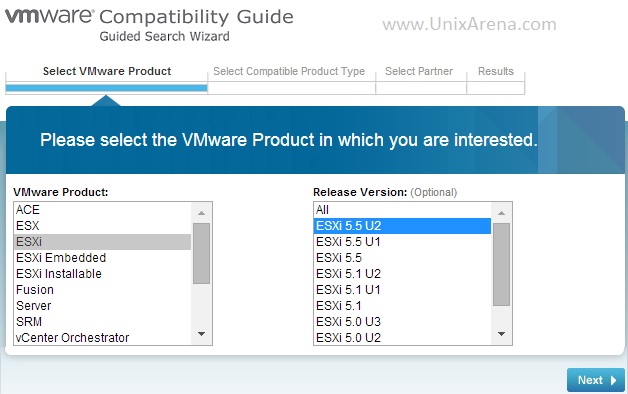The image size is (628, 394).
Task: Choose Fusion from VMware Product list
Action: 35,289
